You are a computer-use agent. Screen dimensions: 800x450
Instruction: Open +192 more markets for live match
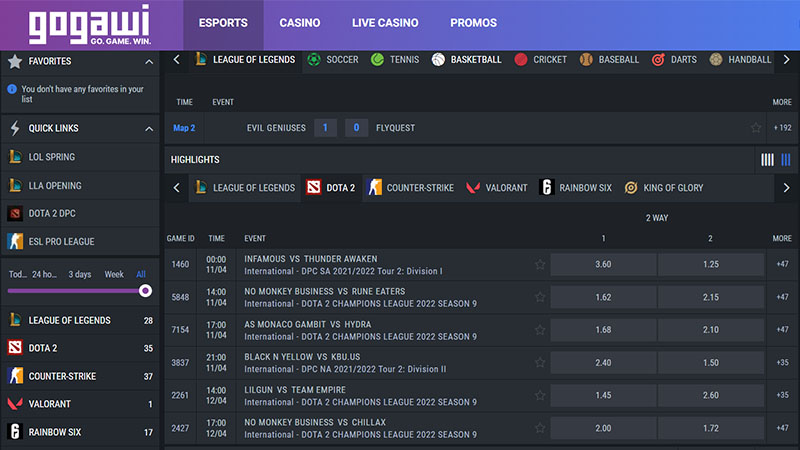click(x=782, y=128)
